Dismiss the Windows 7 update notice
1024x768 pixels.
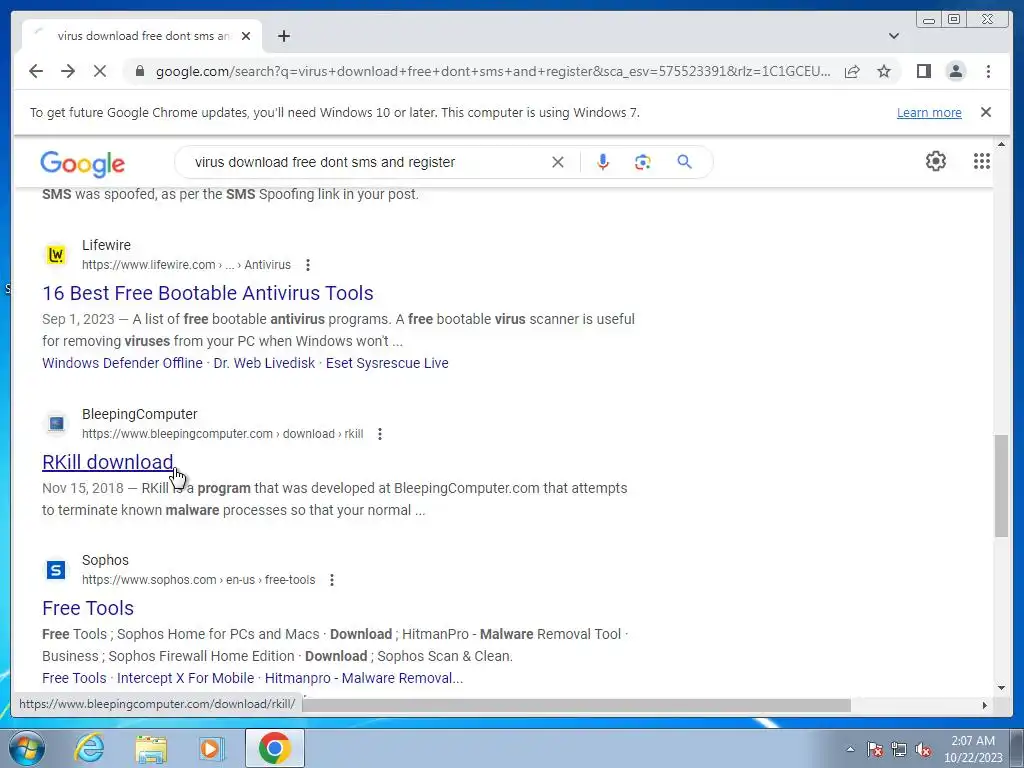point(986,112)
